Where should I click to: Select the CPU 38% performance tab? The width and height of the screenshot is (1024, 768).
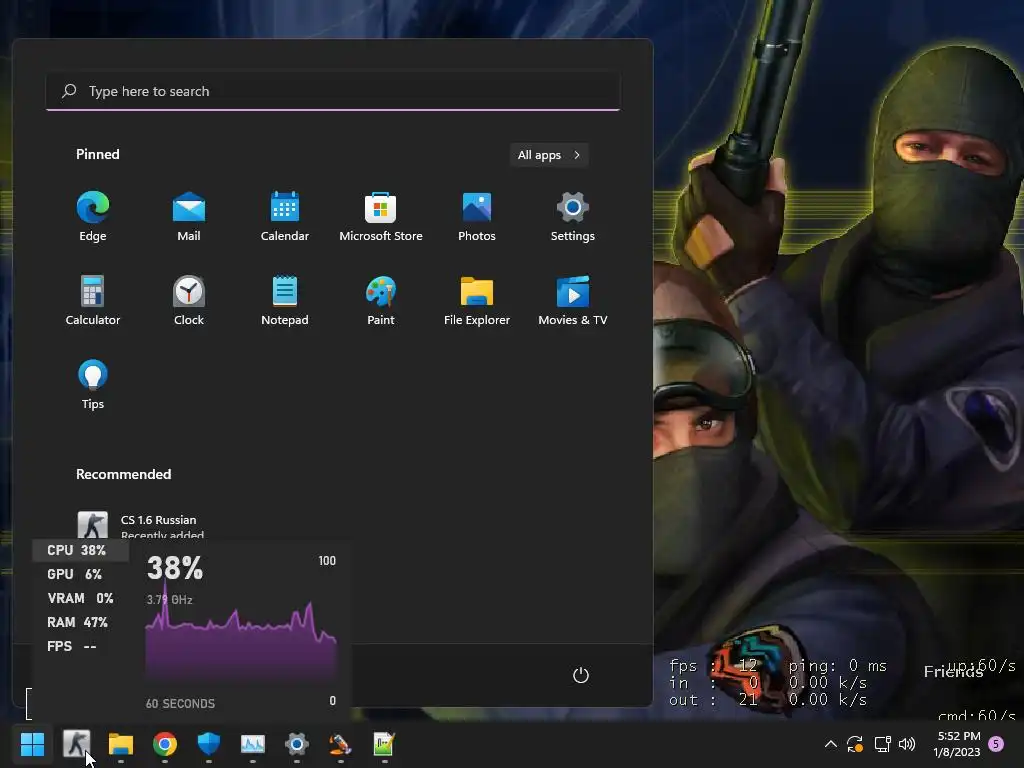(x=80, y=550)
